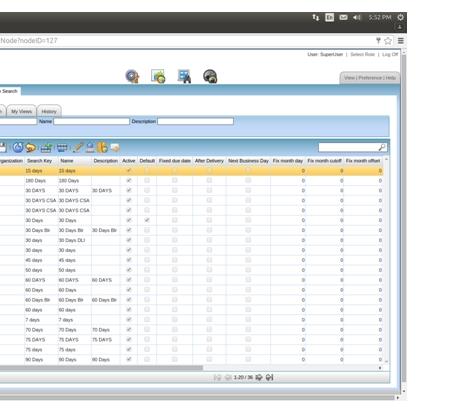Screen dimensions: 464x408
Task: Open the sound volume indicator
Action: pyautogui.click(x=357, y=17)
